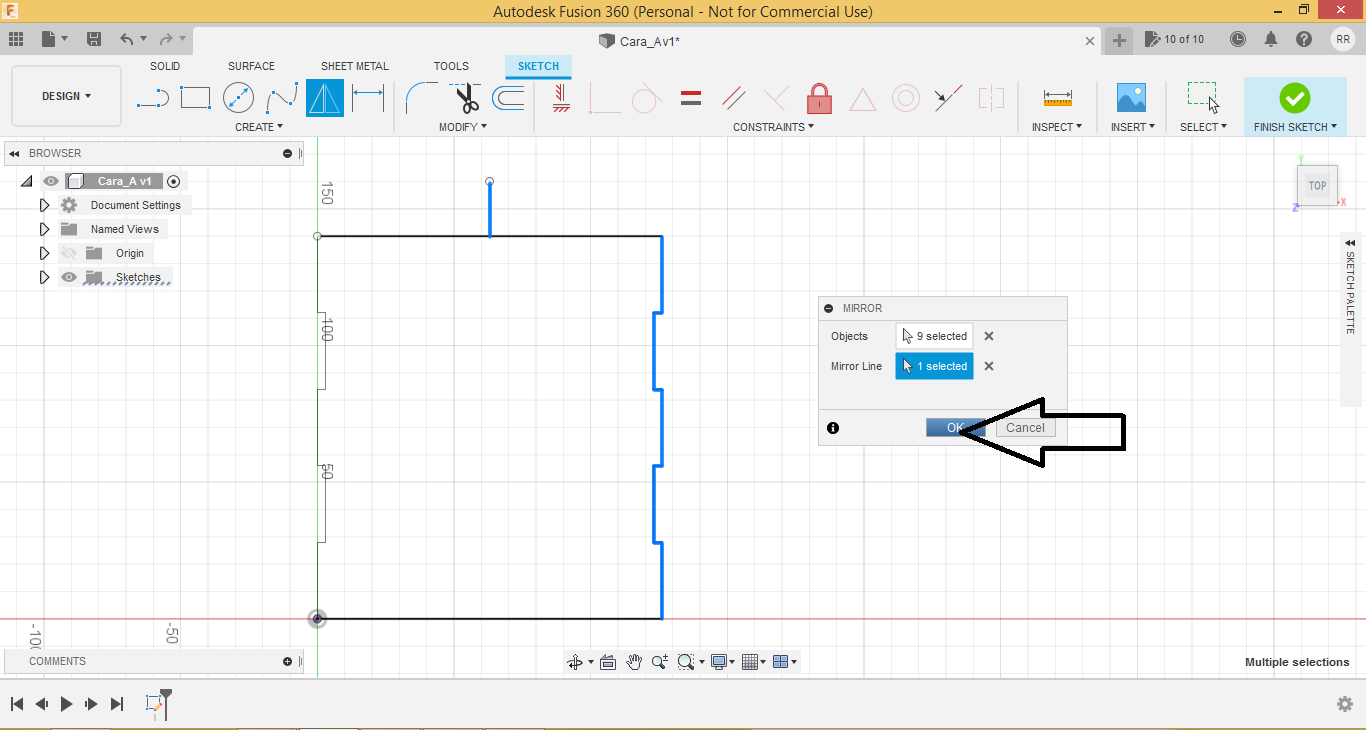
Task: Switch to the Sheet Metal tab
Action: click(x=355, y=66)
